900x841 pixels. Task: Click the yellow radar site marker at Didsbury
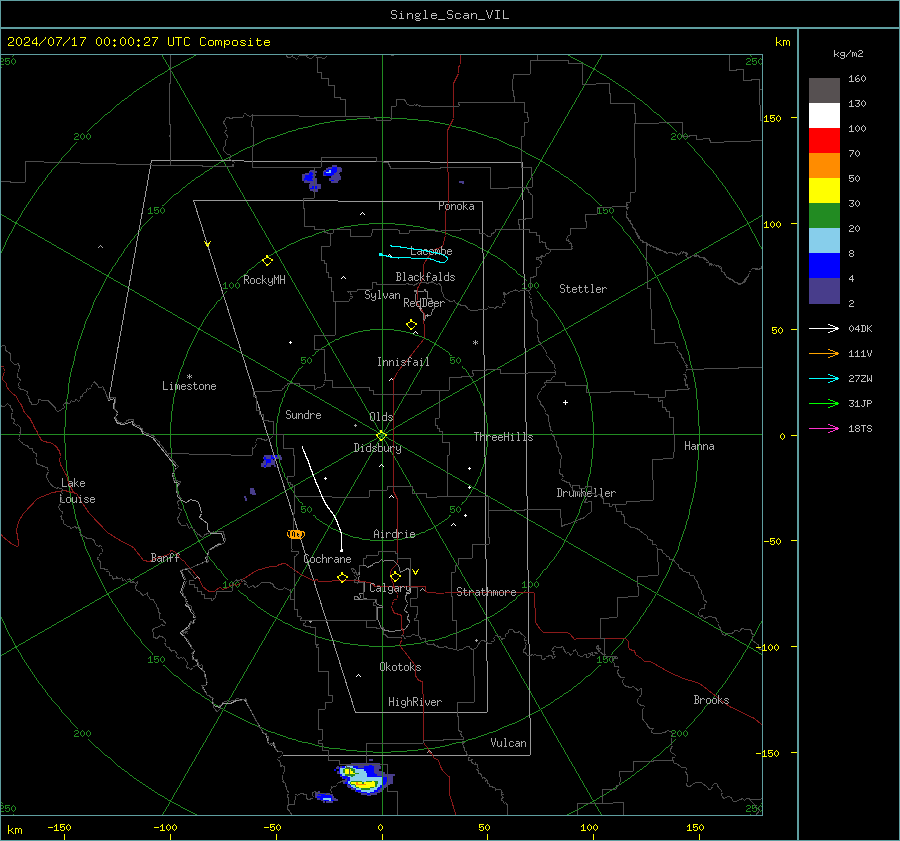(381, 436)
